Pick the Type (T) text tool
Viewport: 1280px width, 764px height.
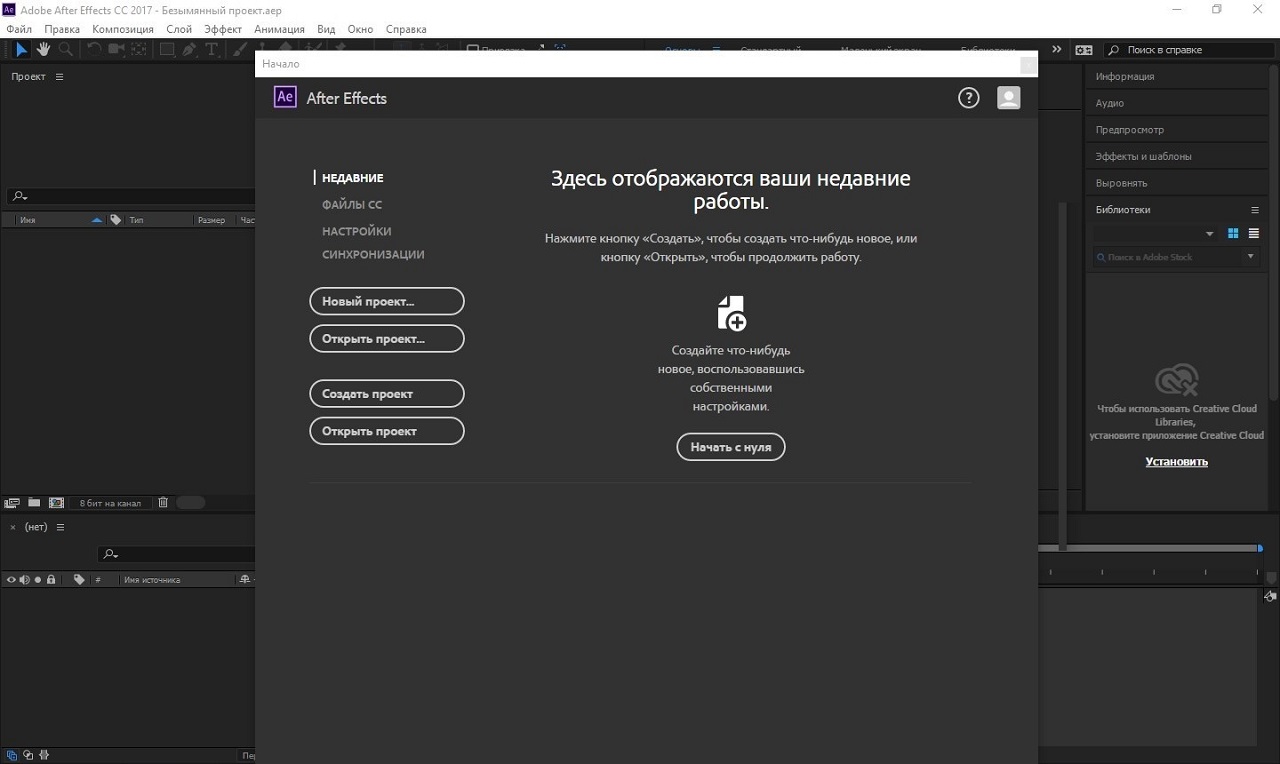click(x=211, y=49)
